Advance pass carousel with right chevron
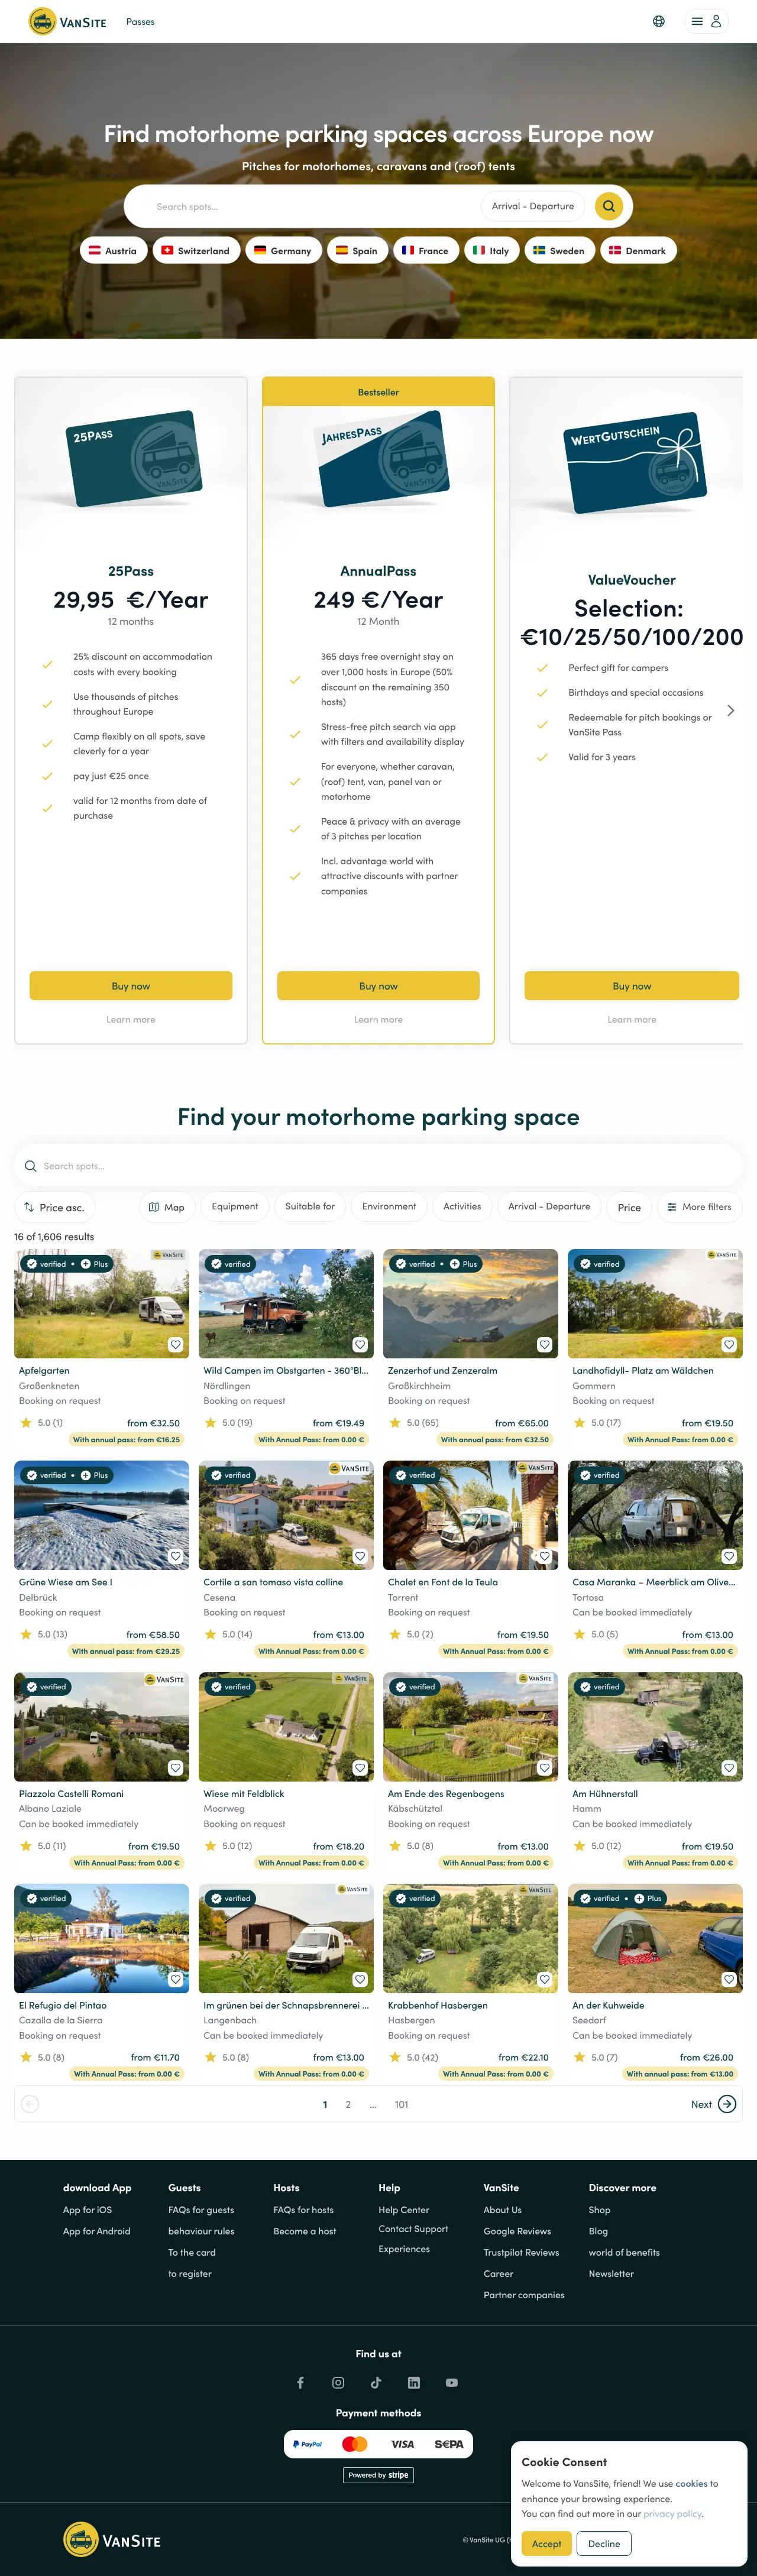 [x=731, y=710]
